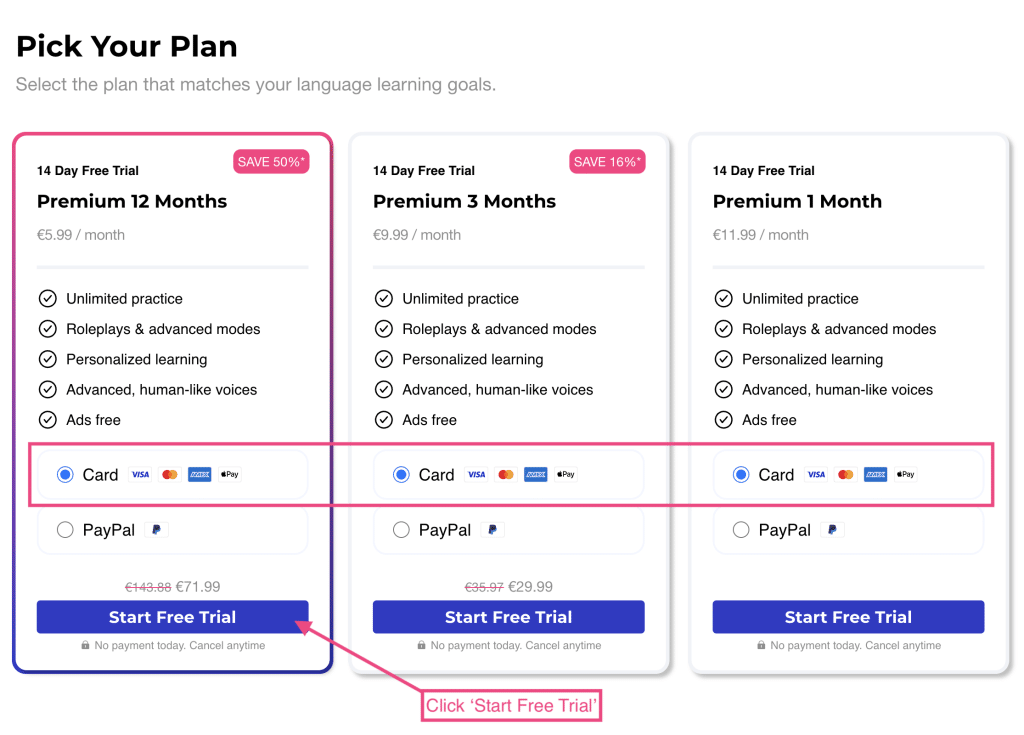Click the Premium 1 Month plan heading

[797, 201]
